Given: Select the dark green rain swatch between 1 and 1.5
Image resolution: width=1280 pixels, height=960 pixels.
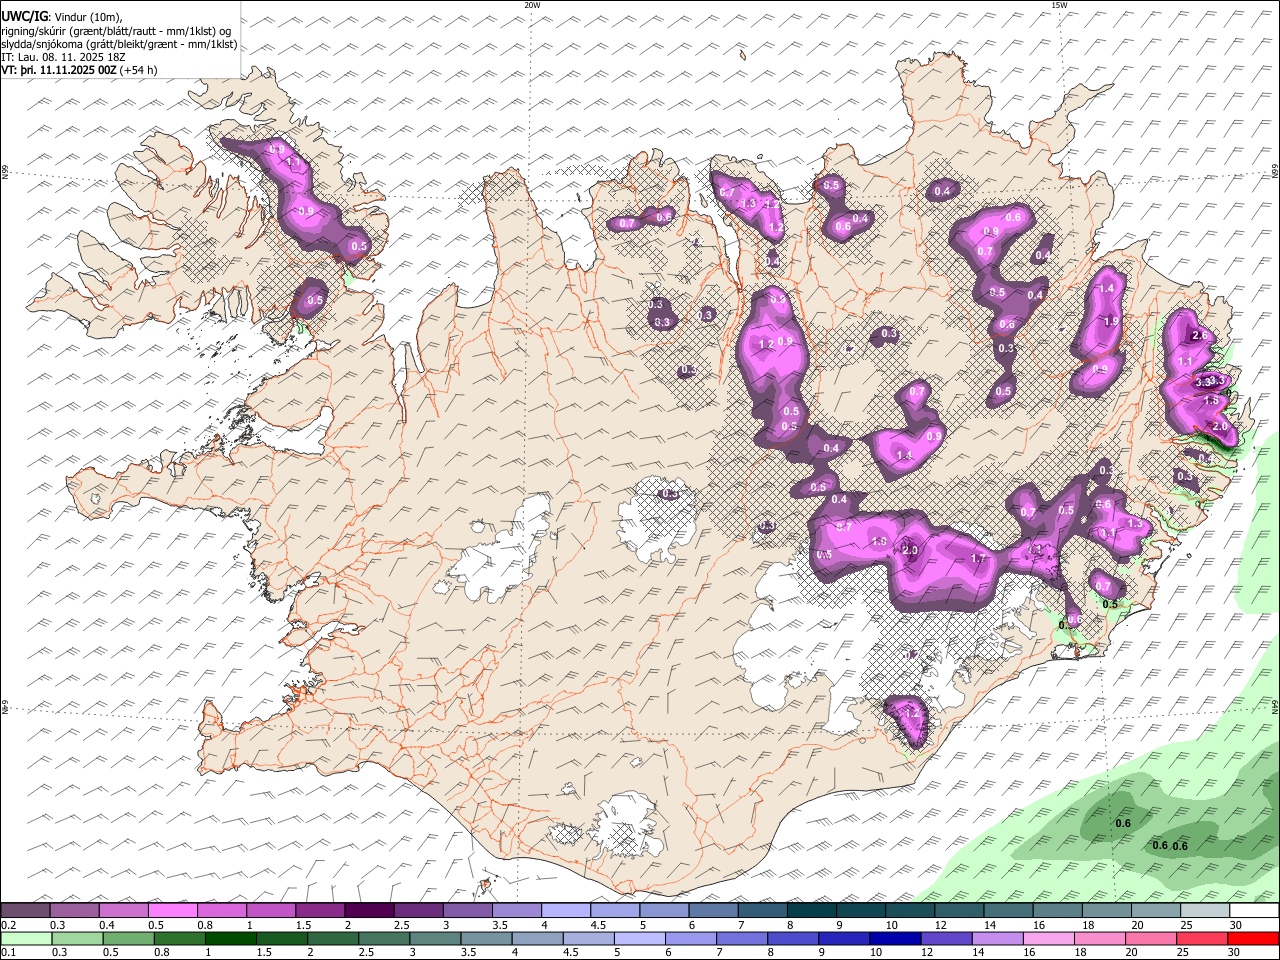Looking at the screenshot, I should (230, 938).
